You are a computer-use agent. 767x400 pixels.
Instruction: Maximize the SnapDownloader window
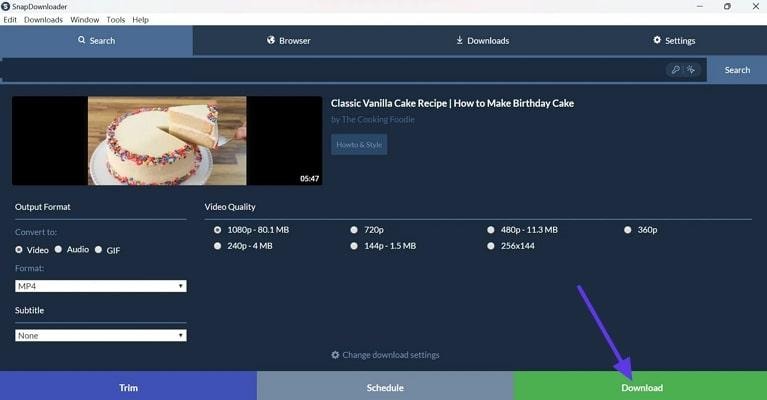[x=727, y=6]
